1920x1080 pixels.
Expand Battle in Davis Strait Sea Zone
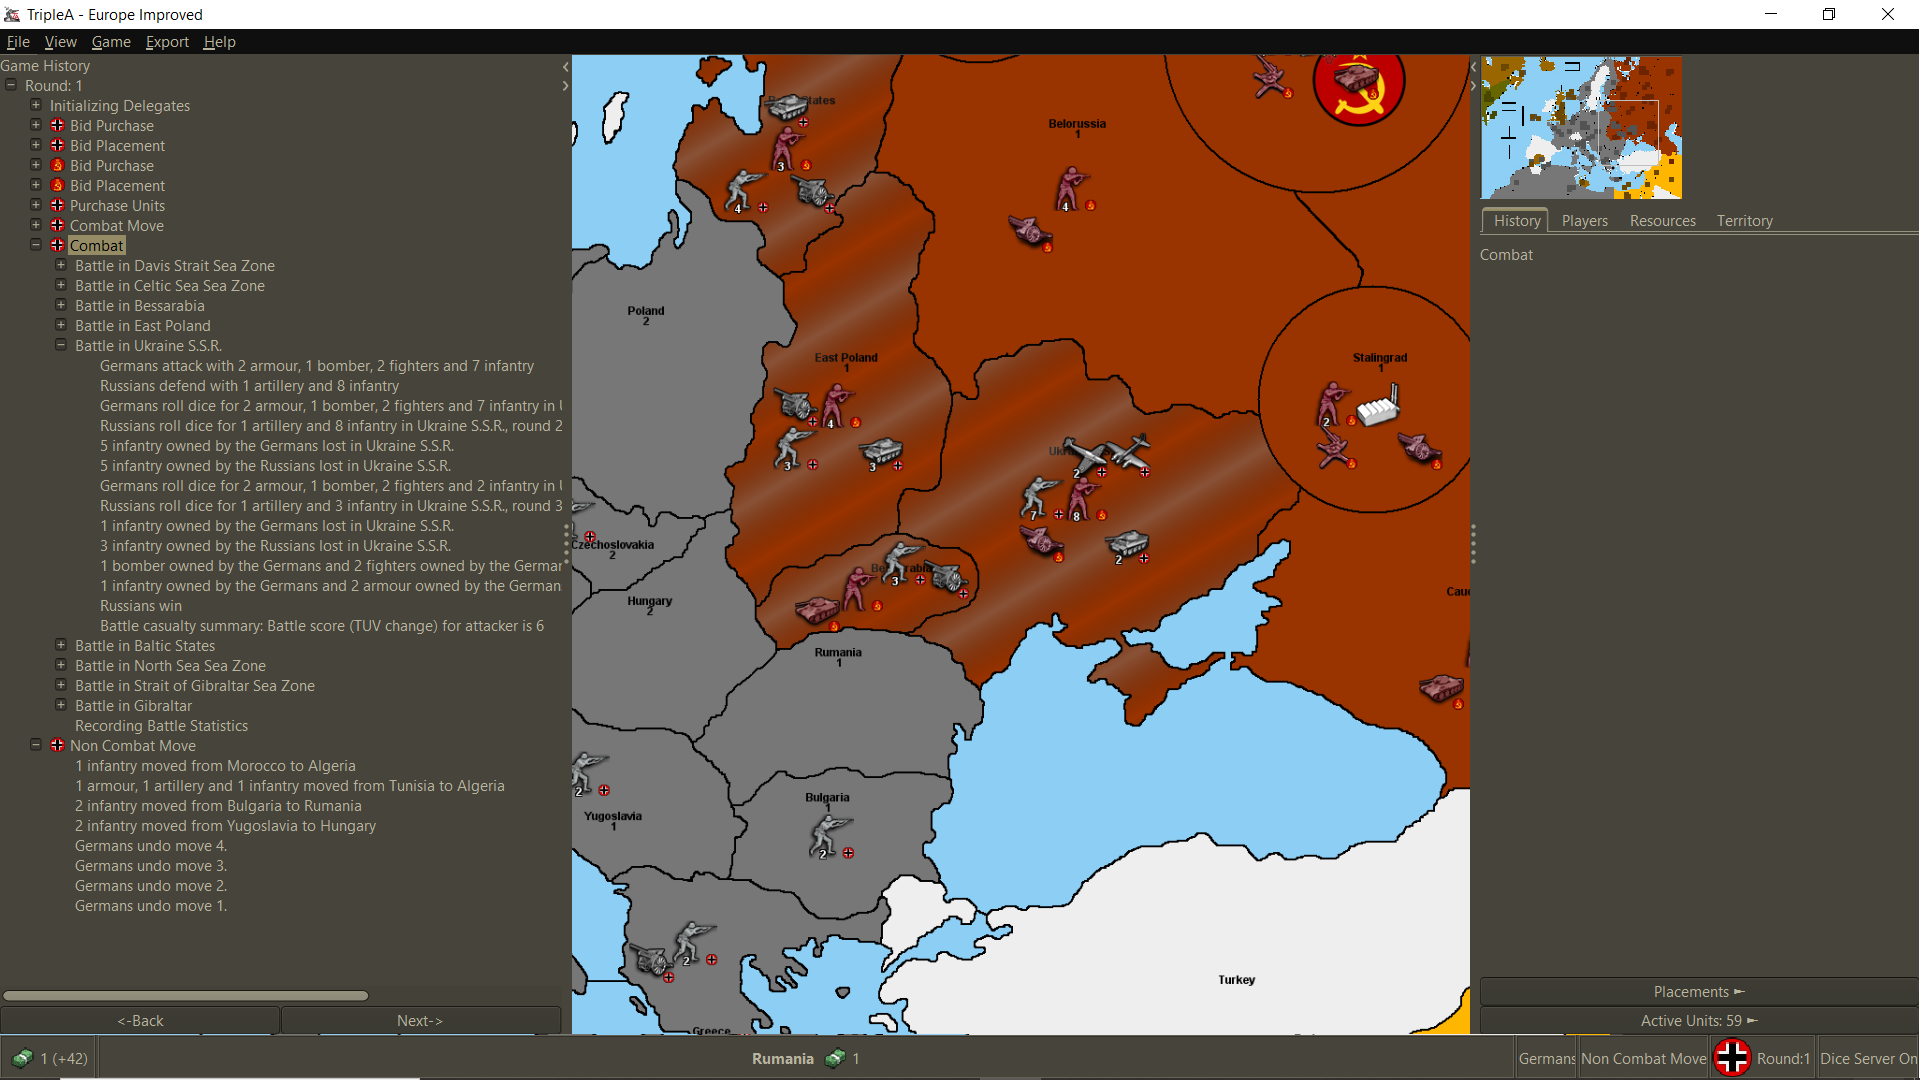[x=61, y=265]
